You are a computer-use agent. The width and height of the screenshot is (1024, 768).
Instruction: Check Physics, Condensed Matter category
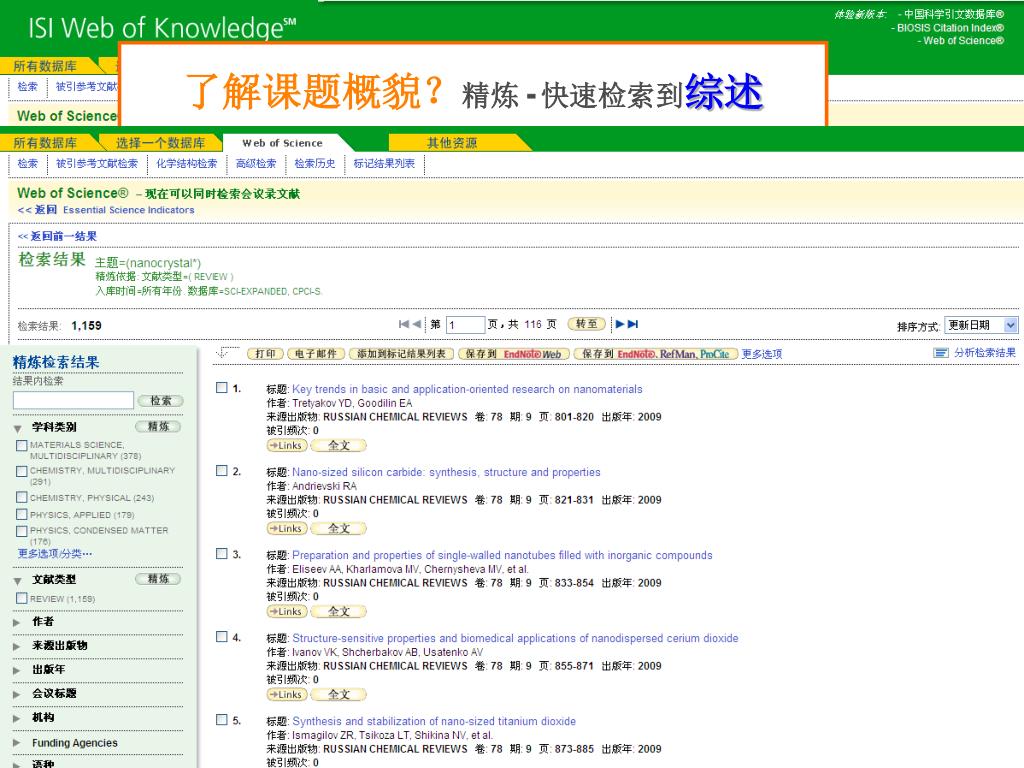point(22,531)
